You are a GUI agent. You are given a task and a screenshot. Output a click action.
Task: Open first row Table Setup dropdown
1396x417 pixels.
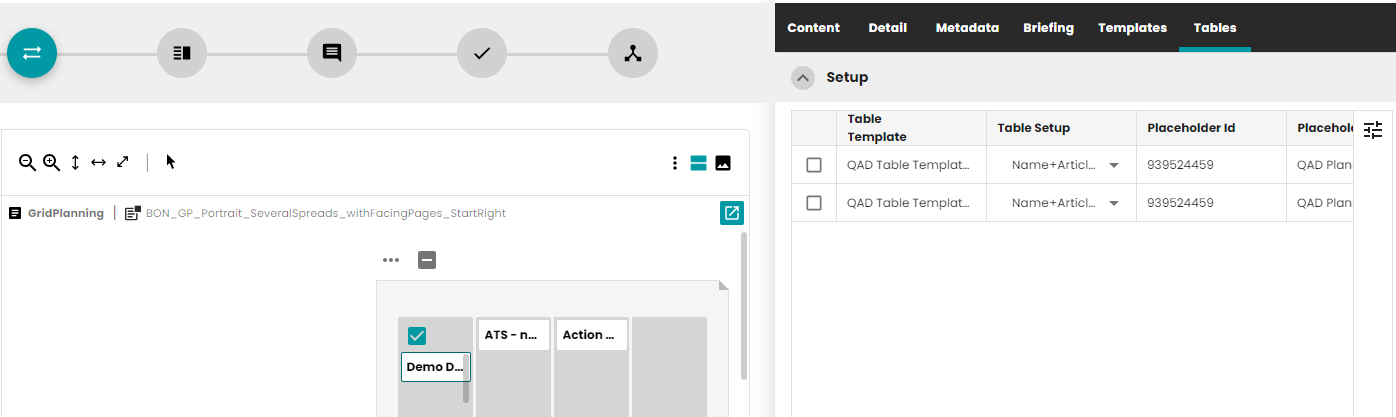pyautogui.click(x=1114, y=165)
